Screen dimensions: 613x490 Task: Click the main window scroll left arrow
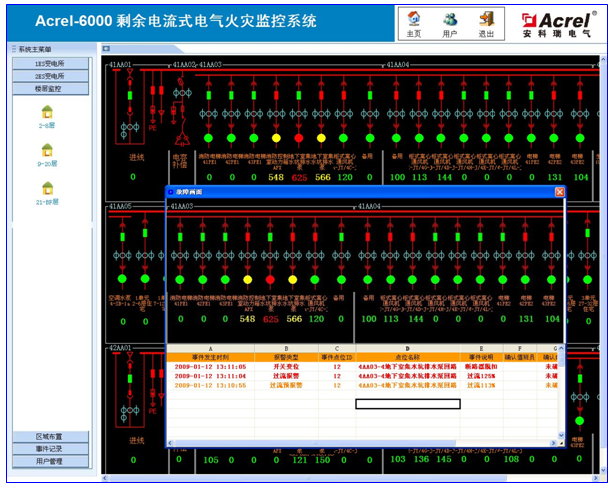click(x=104, y=478)
